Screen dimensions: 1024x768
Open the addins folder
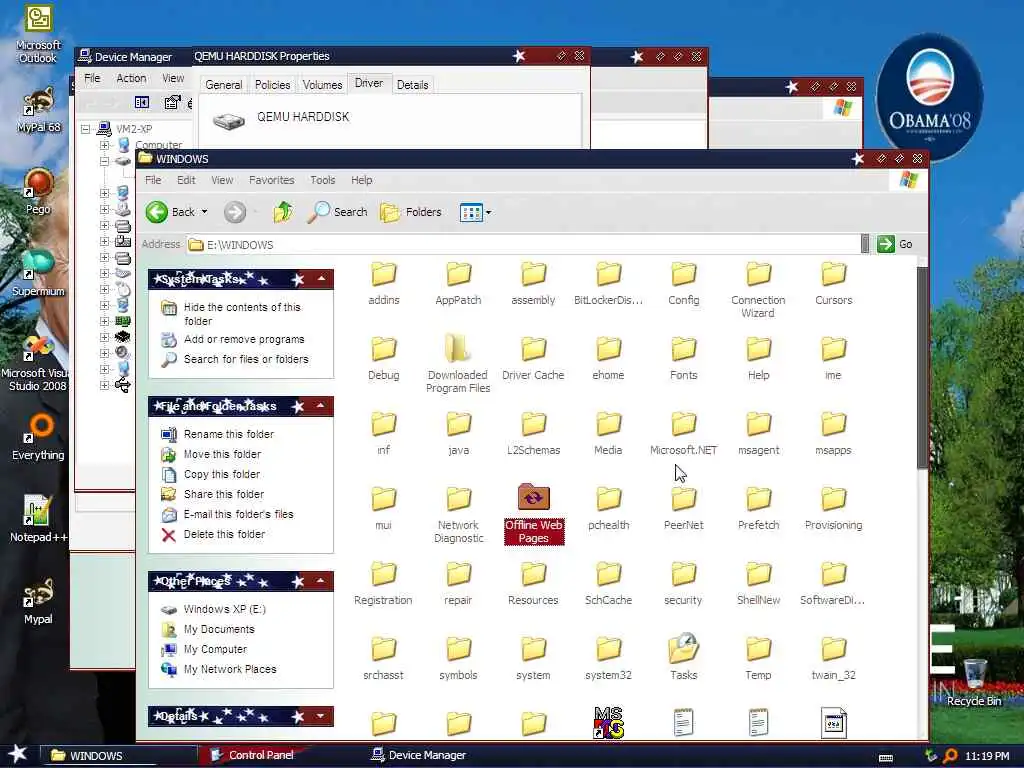383,284
